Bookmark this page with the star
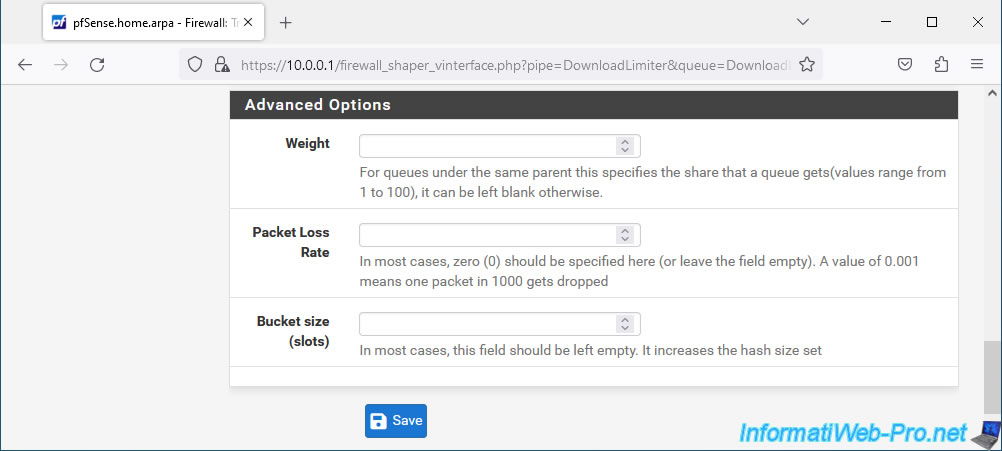This screenshot has height=451, width=1002. point(807,65)
